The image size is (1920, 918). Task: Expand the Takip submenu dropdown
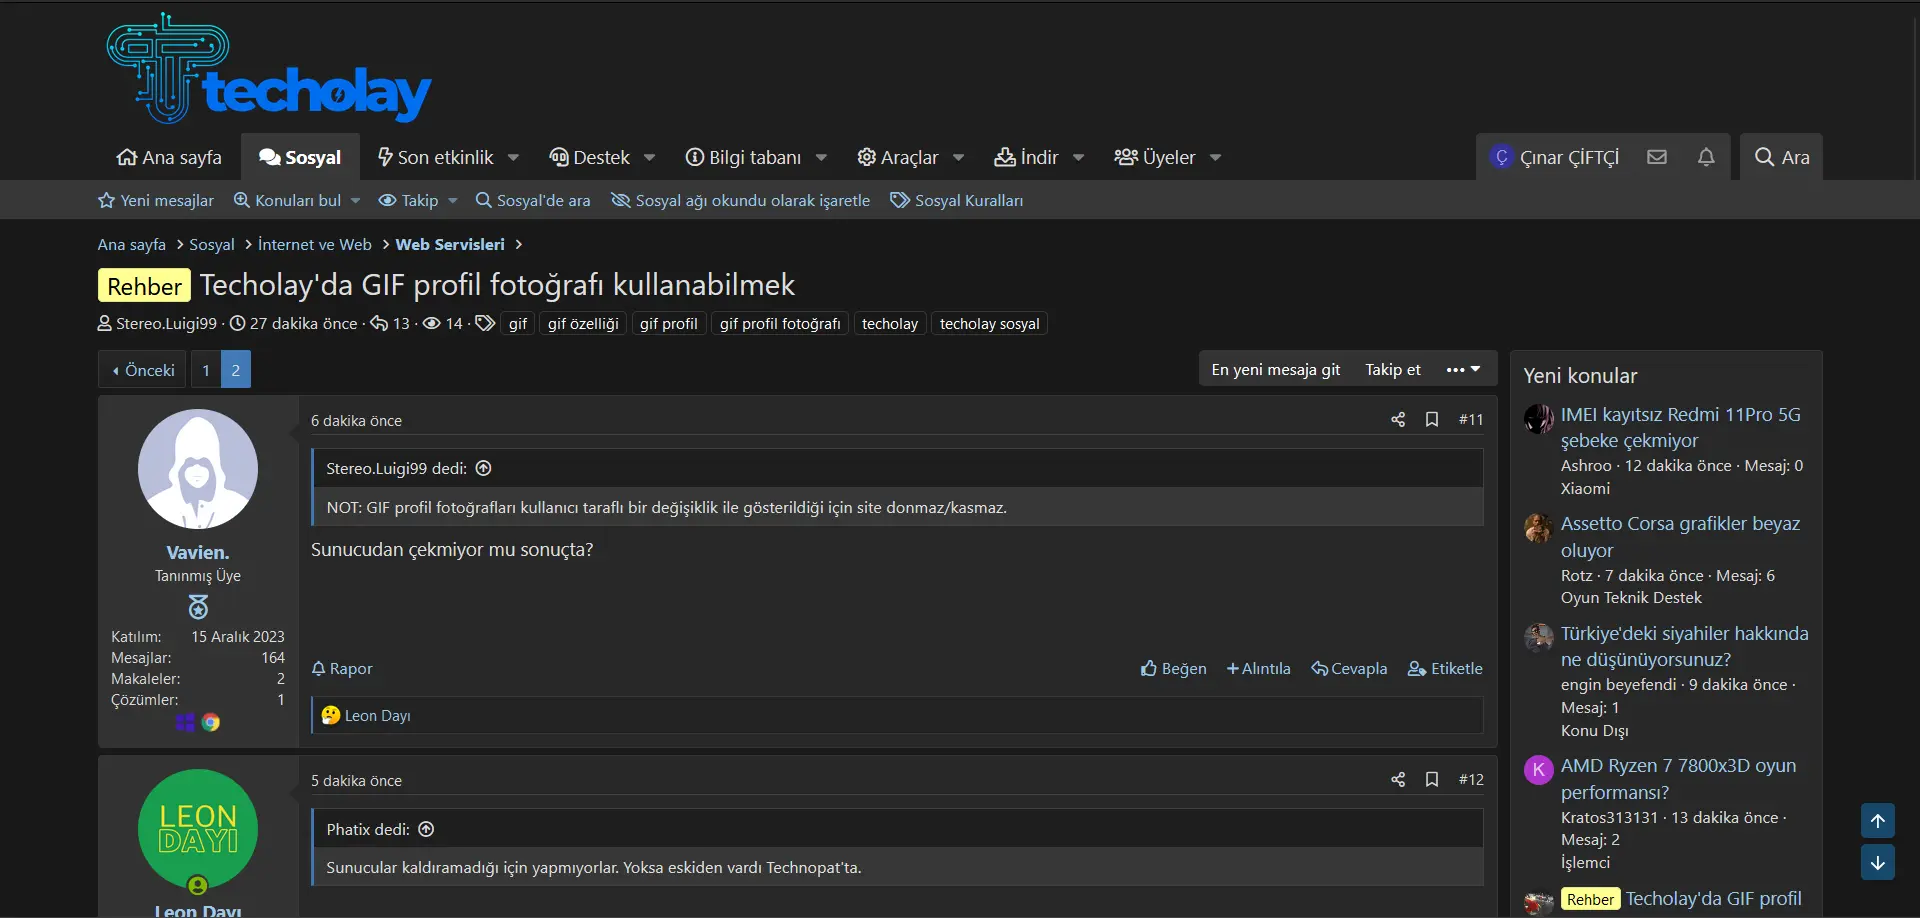click(x=452, y=201)
